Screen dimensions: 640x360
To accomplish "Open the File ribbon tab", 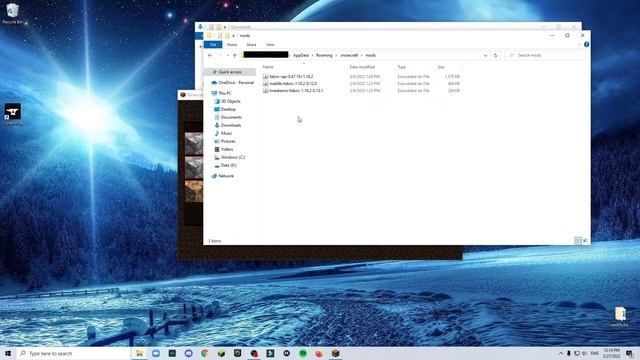I will 213,44.
